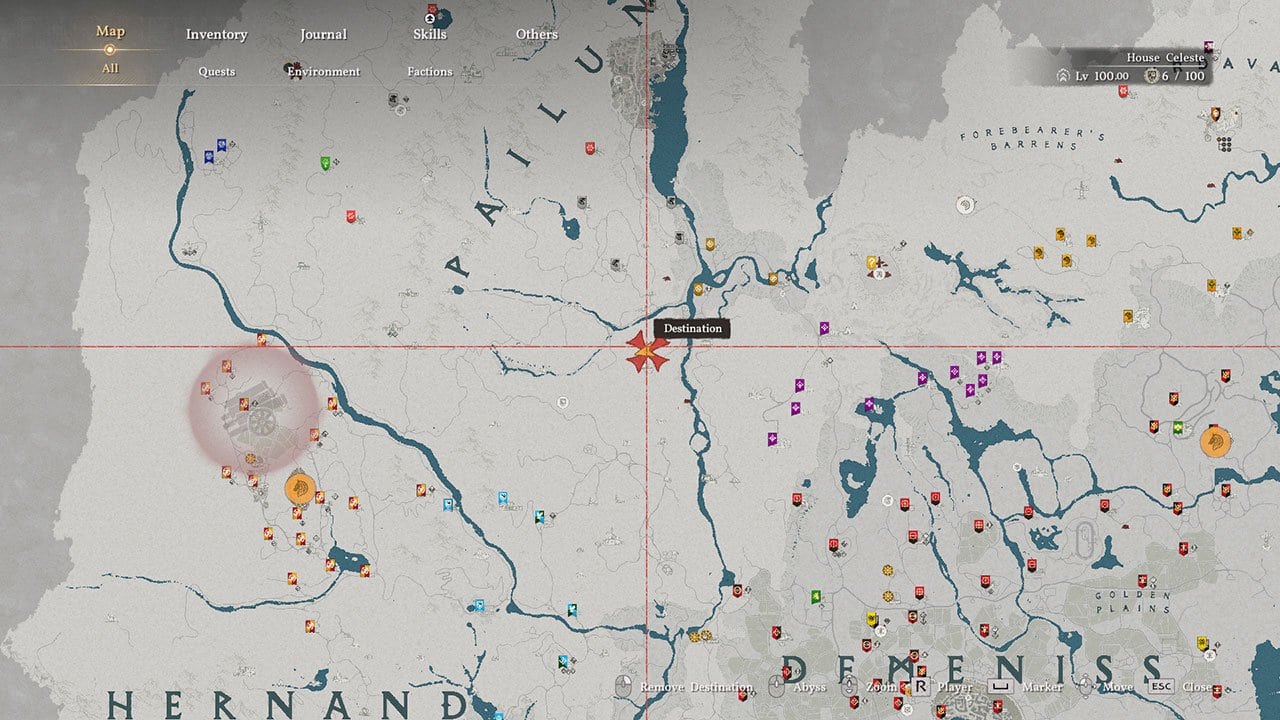Click the spacebar key icon for Marker

pos(1001,688)
